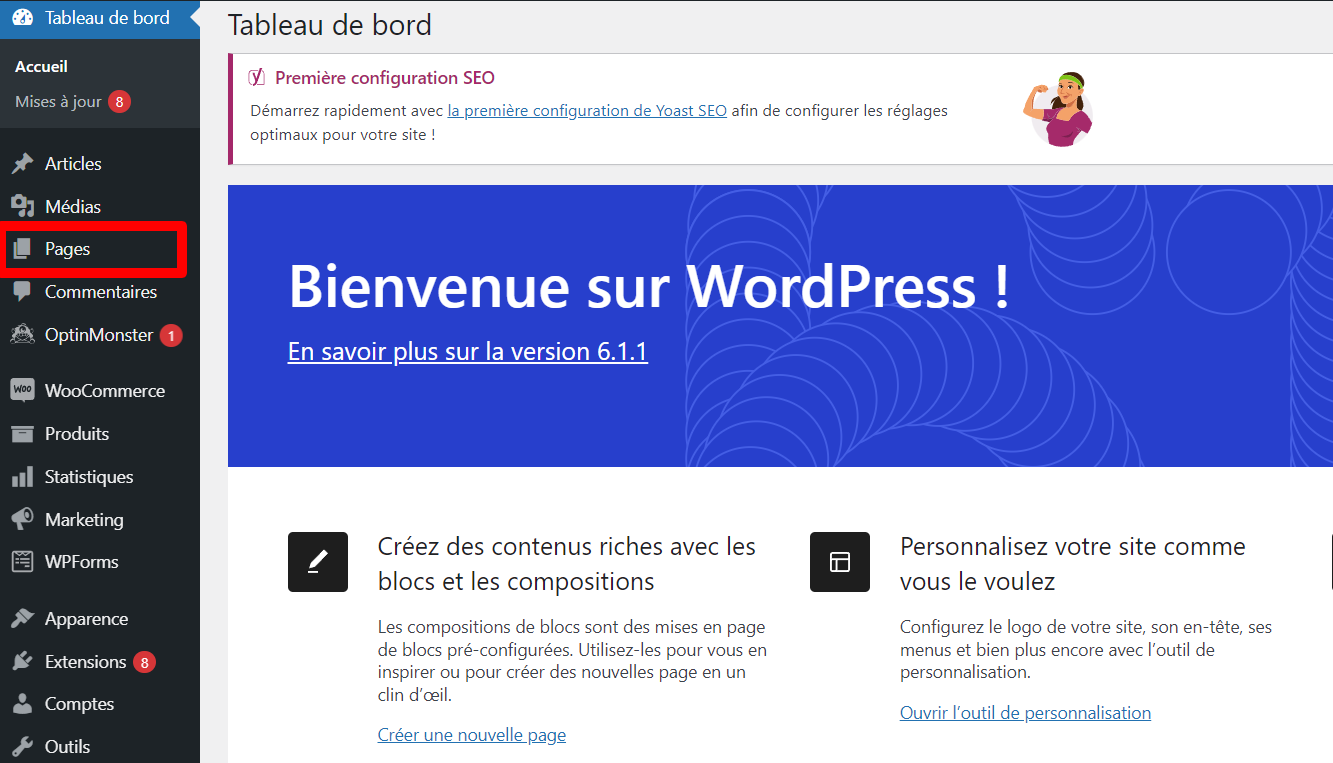Screen dimensions: 1333x763
Task: Click the Statistiques bar chart icon
Action: tap(24, 476)
